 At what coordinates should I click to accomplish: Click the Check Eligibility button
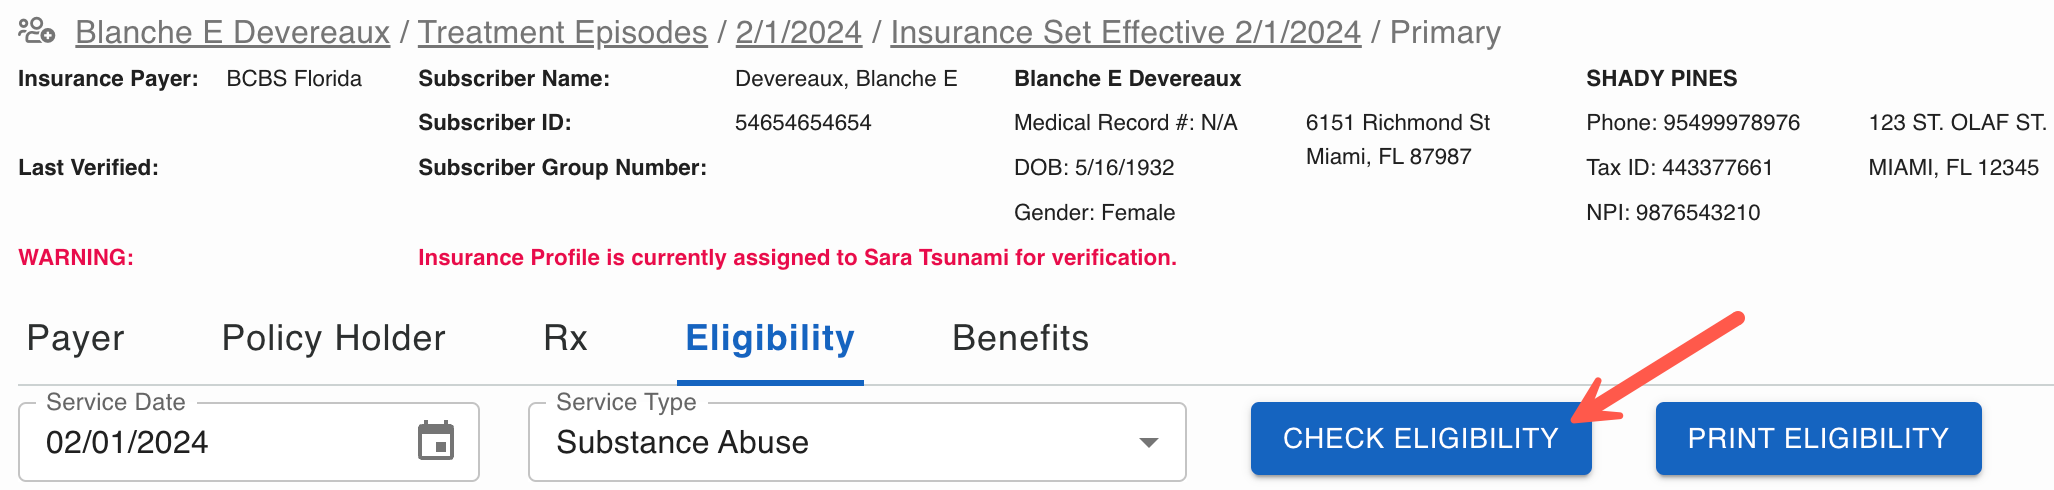1421,438
